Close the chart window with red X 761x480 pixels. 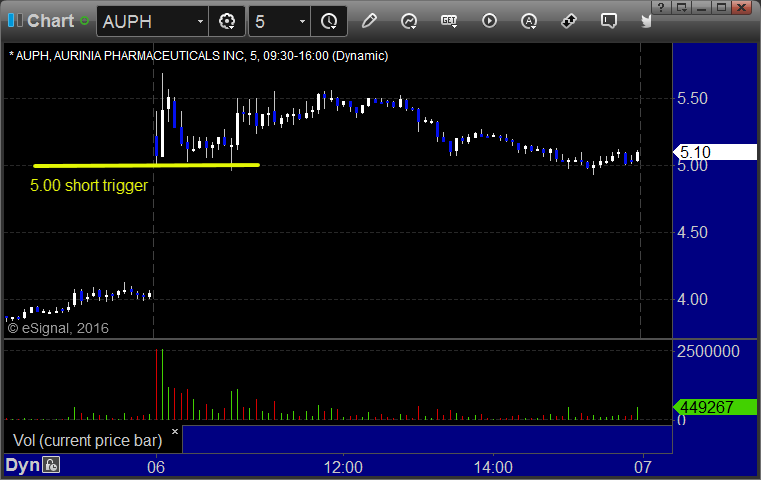(742, 7)
